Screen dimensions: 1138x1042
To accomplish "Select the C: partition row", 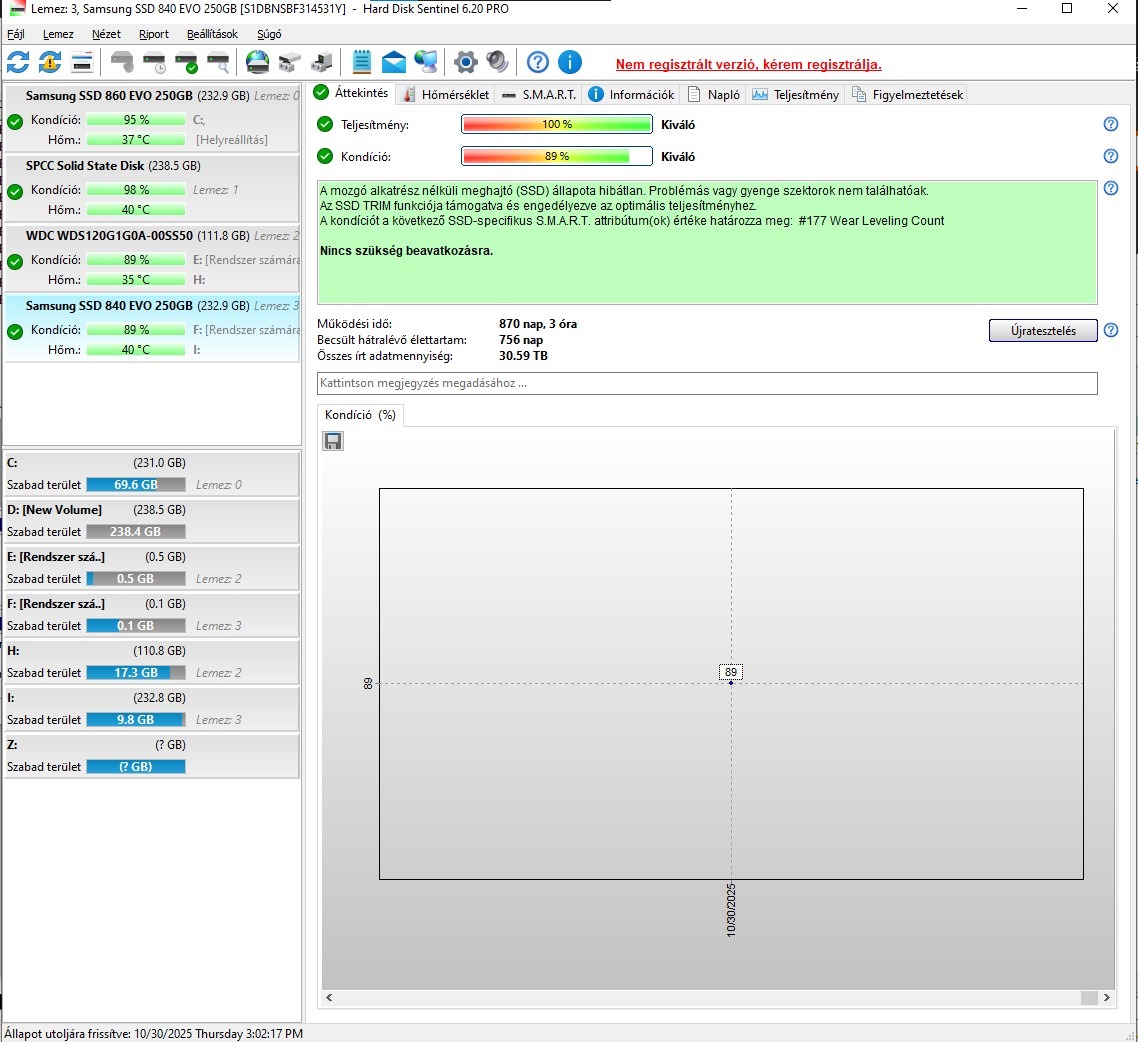I will click(x=152, y=473).
